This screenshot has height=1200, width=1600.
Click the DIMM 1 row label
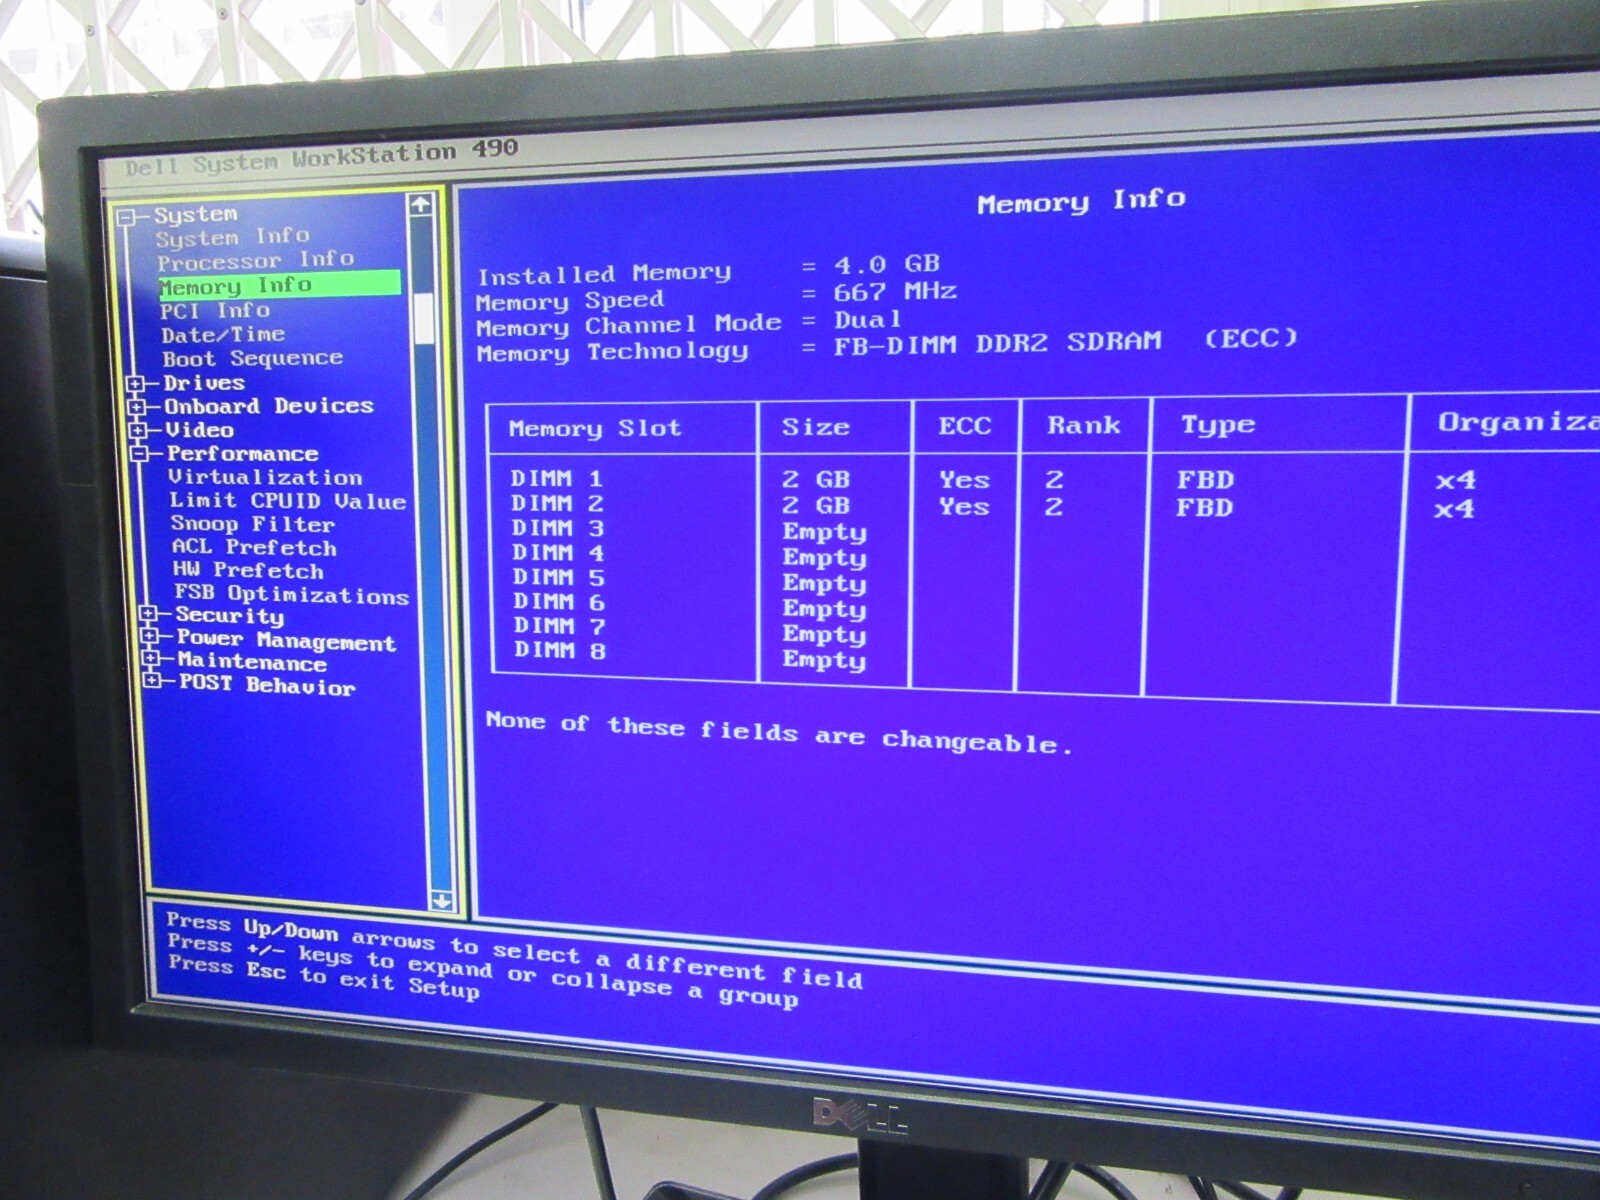[557, 479]
